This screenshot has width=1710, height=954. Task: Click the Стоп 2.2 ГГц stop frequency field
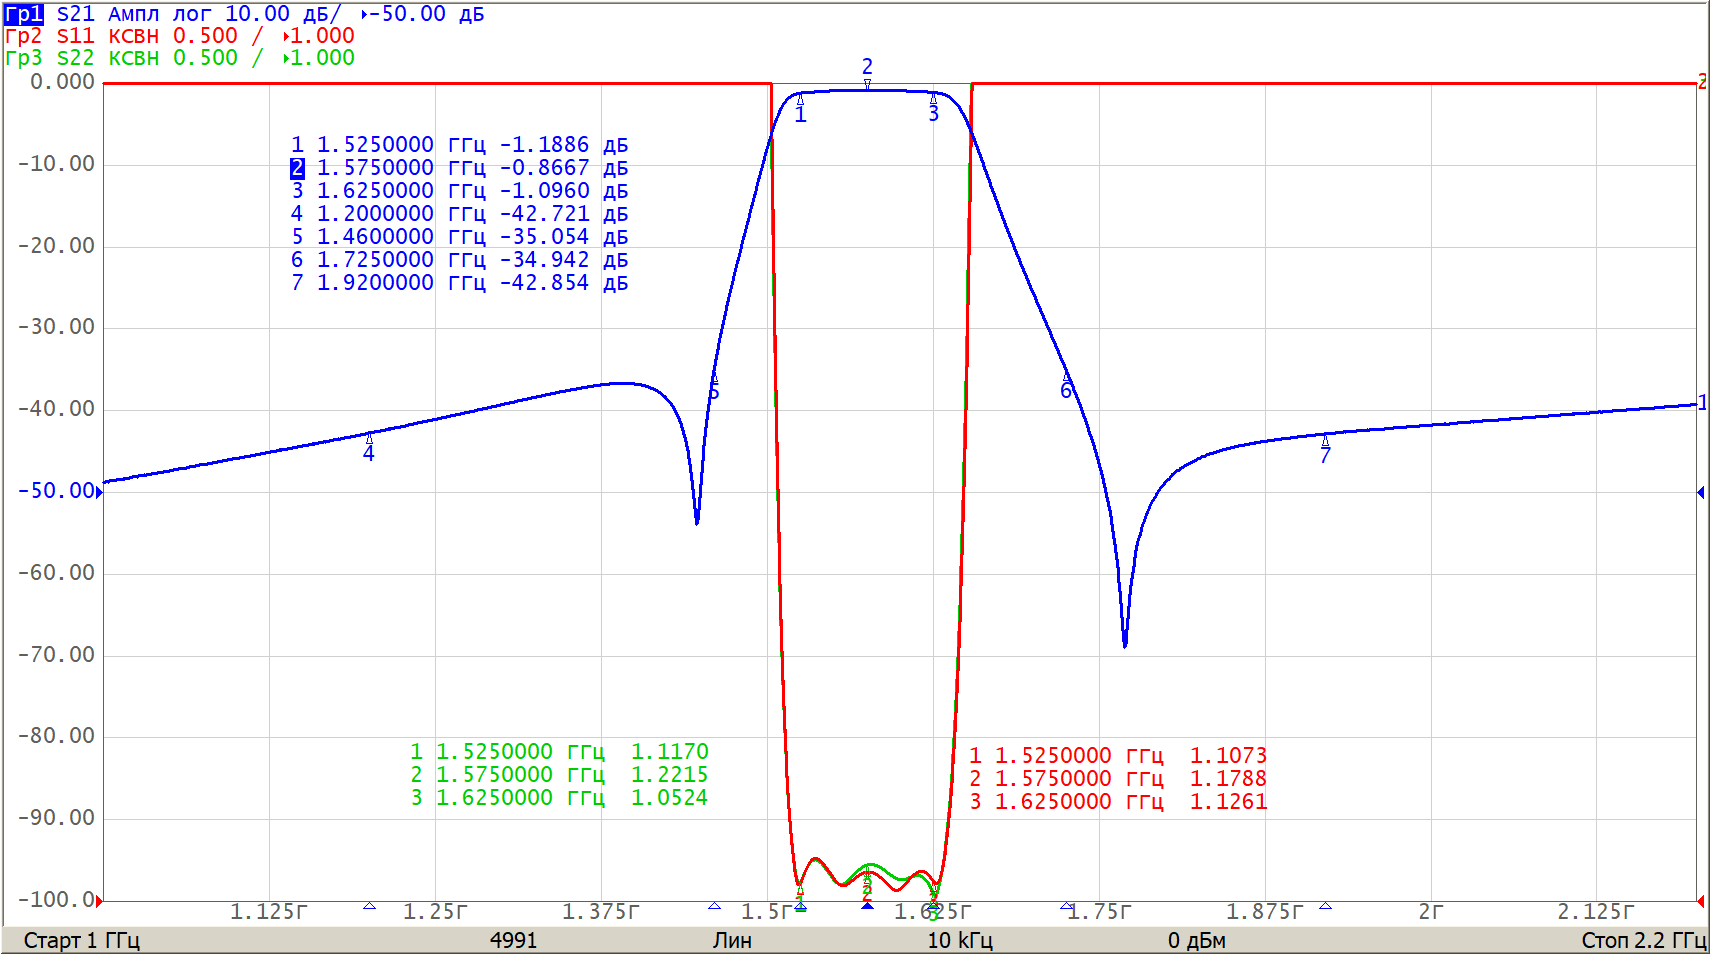tap(1642, 940)
